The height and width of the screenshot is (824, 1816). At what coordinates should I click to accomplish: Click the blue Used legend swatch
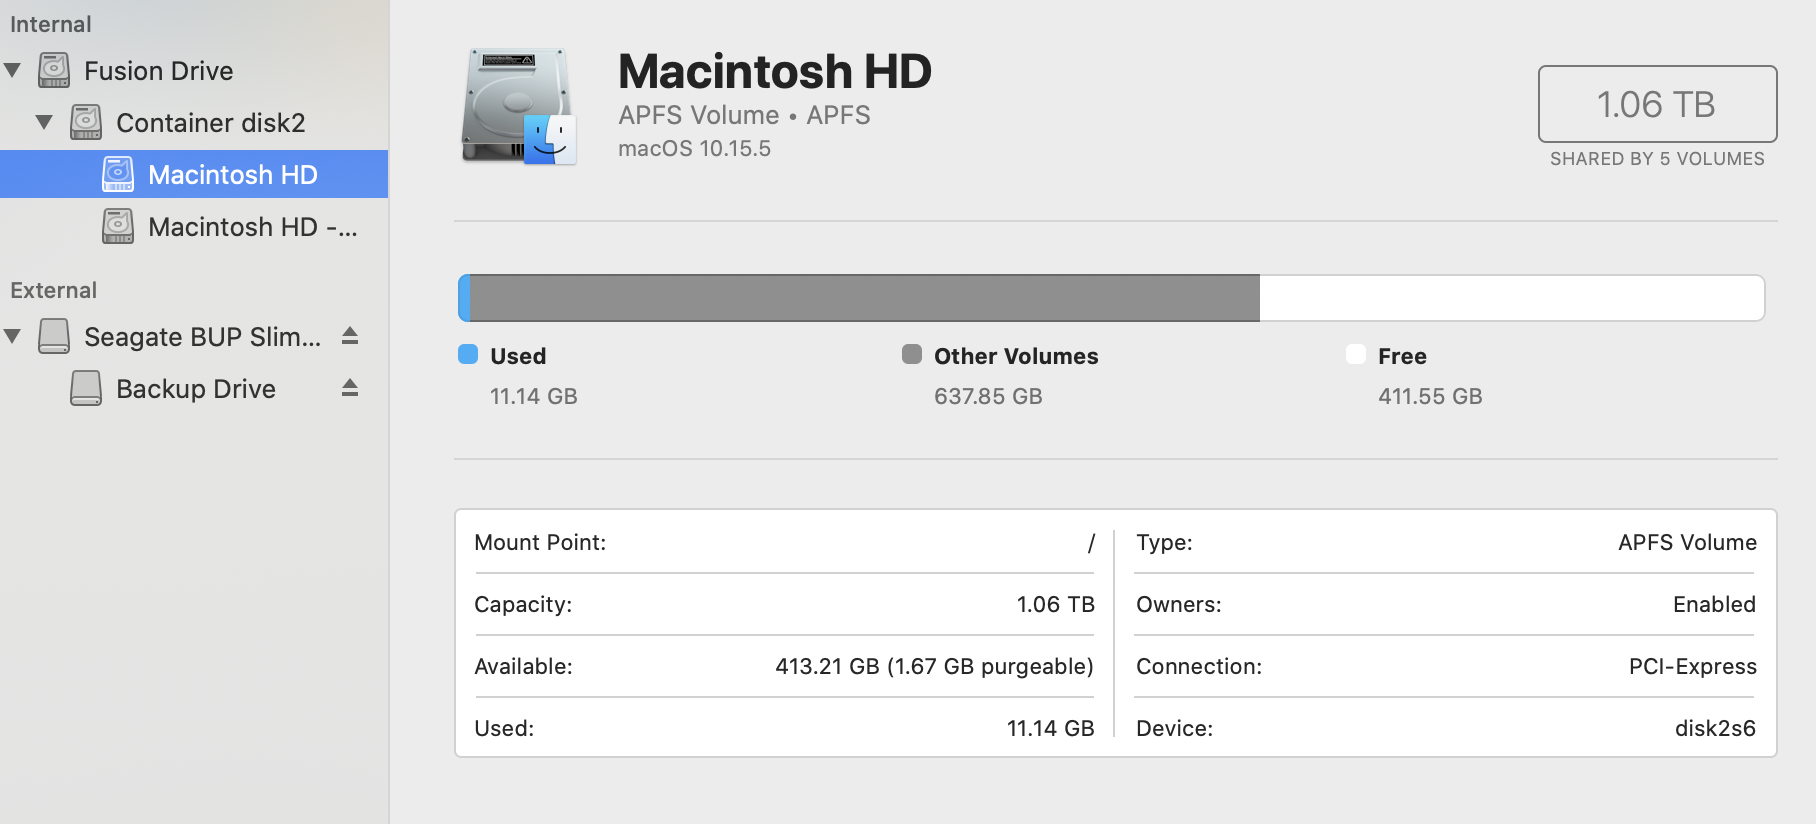[x=468, y=354]
